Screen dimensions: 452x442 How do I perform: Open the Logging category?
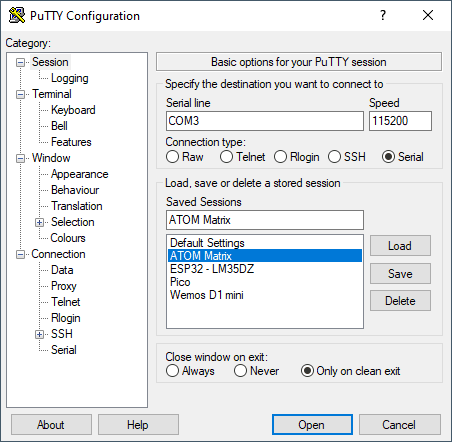click(x=70, y=78)
